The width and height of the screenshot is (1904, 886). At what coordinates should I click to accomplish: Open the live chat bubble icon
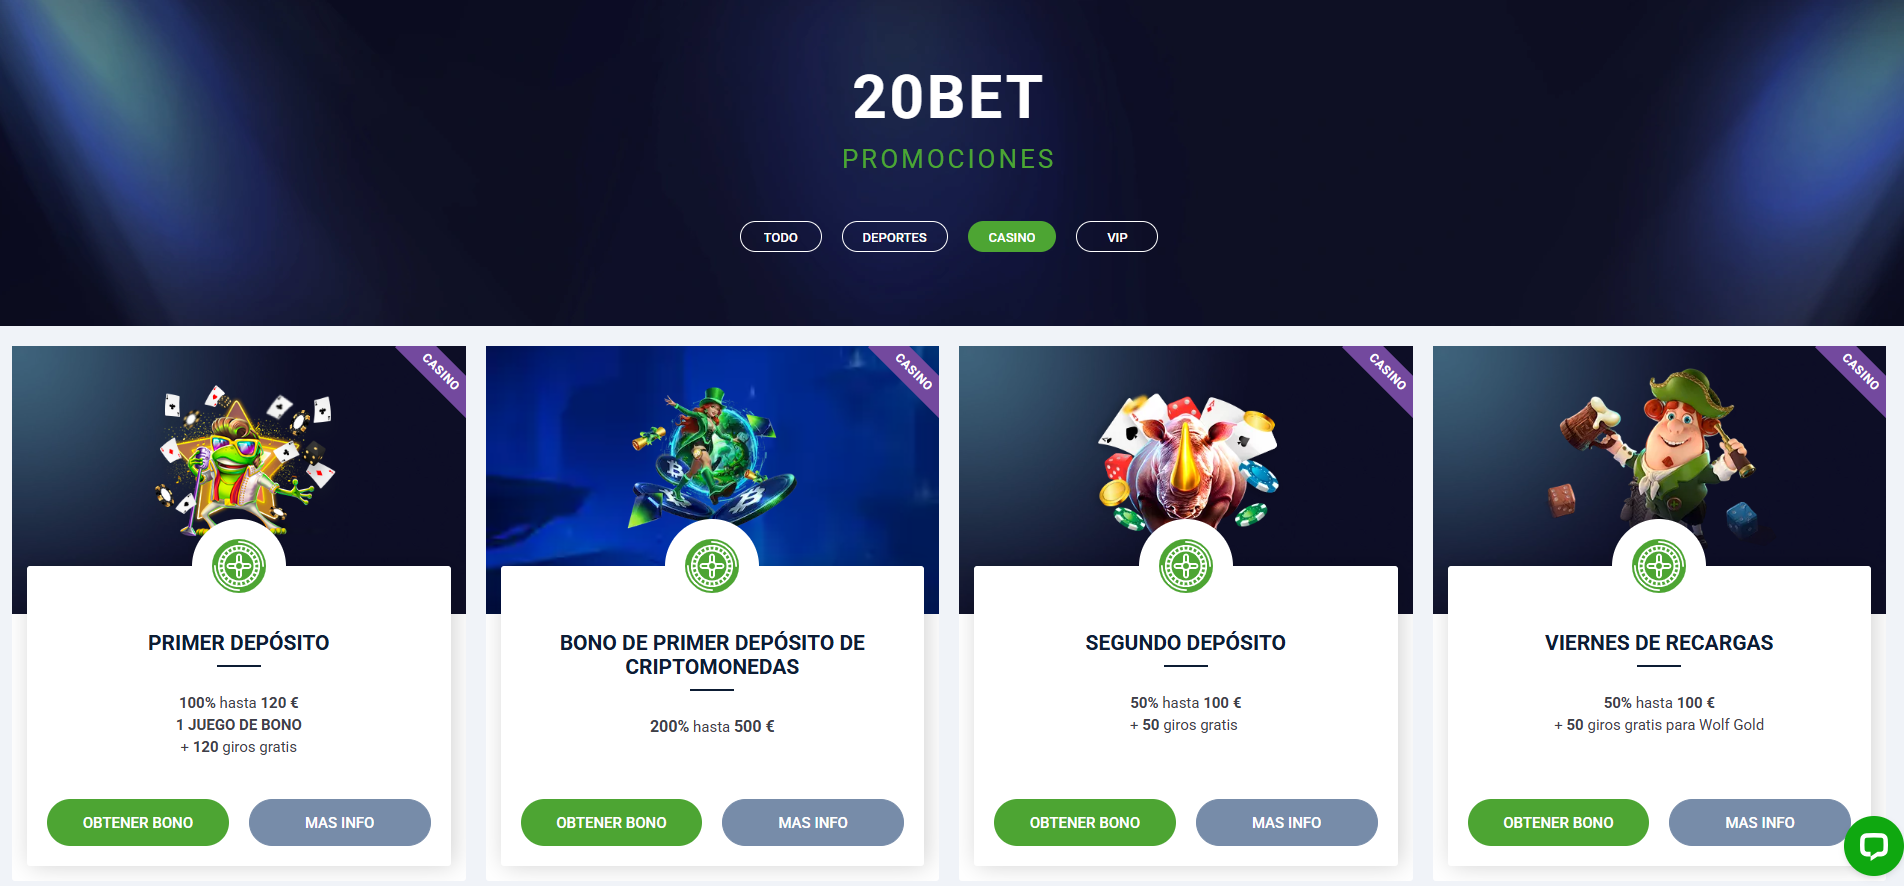pos(1873,846)
